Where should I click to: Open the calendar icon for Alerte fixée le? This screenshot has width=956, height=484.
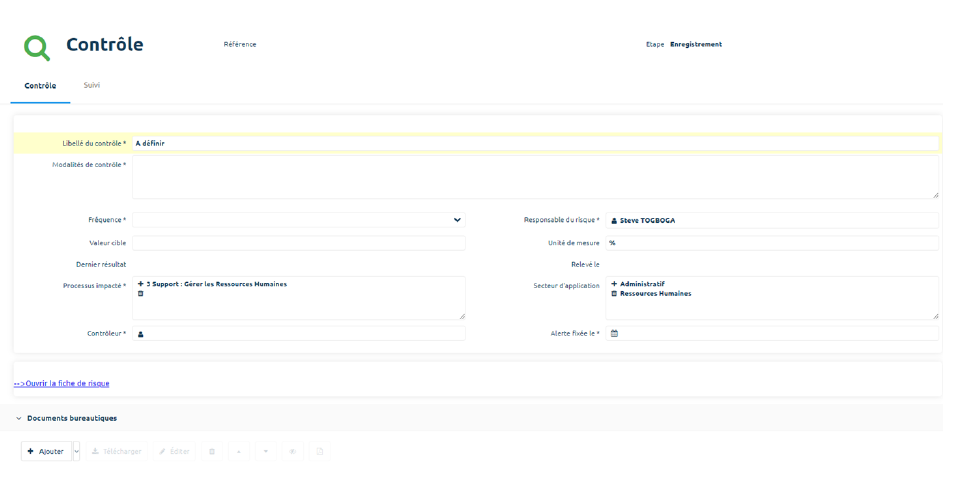tap(614, 334)
